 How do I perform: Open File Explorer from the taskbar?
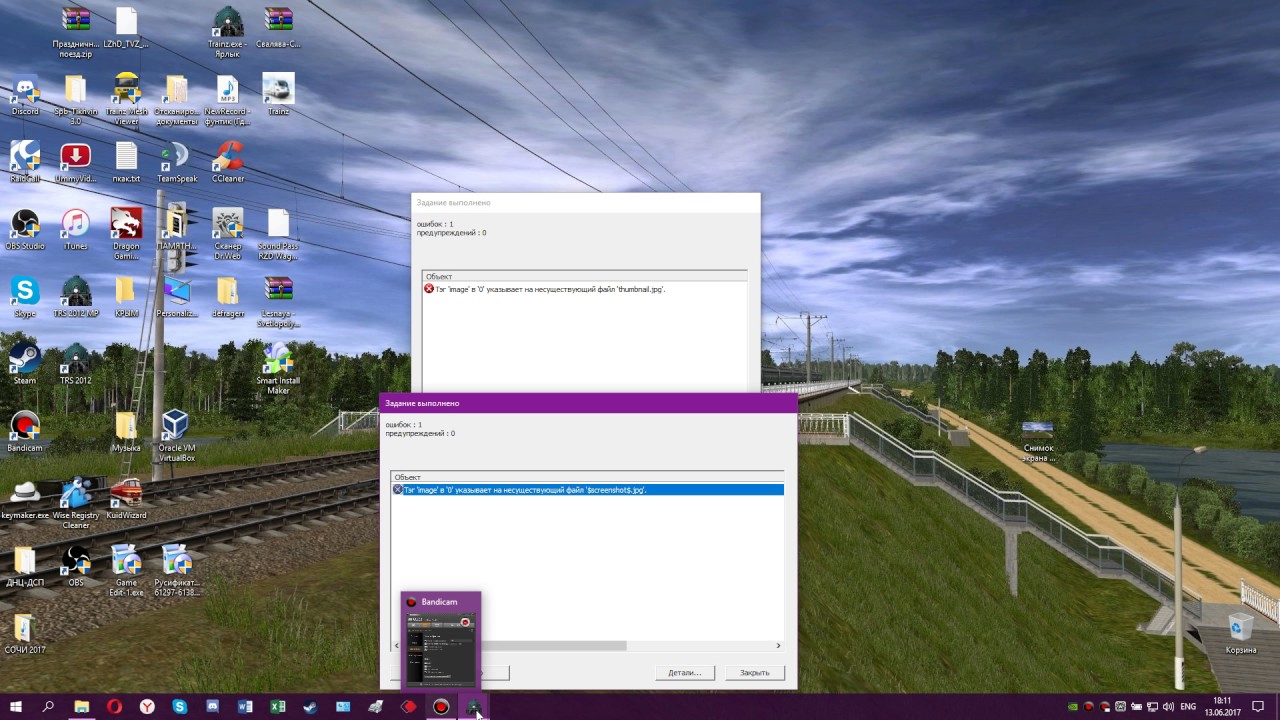(x=81, y=707)
